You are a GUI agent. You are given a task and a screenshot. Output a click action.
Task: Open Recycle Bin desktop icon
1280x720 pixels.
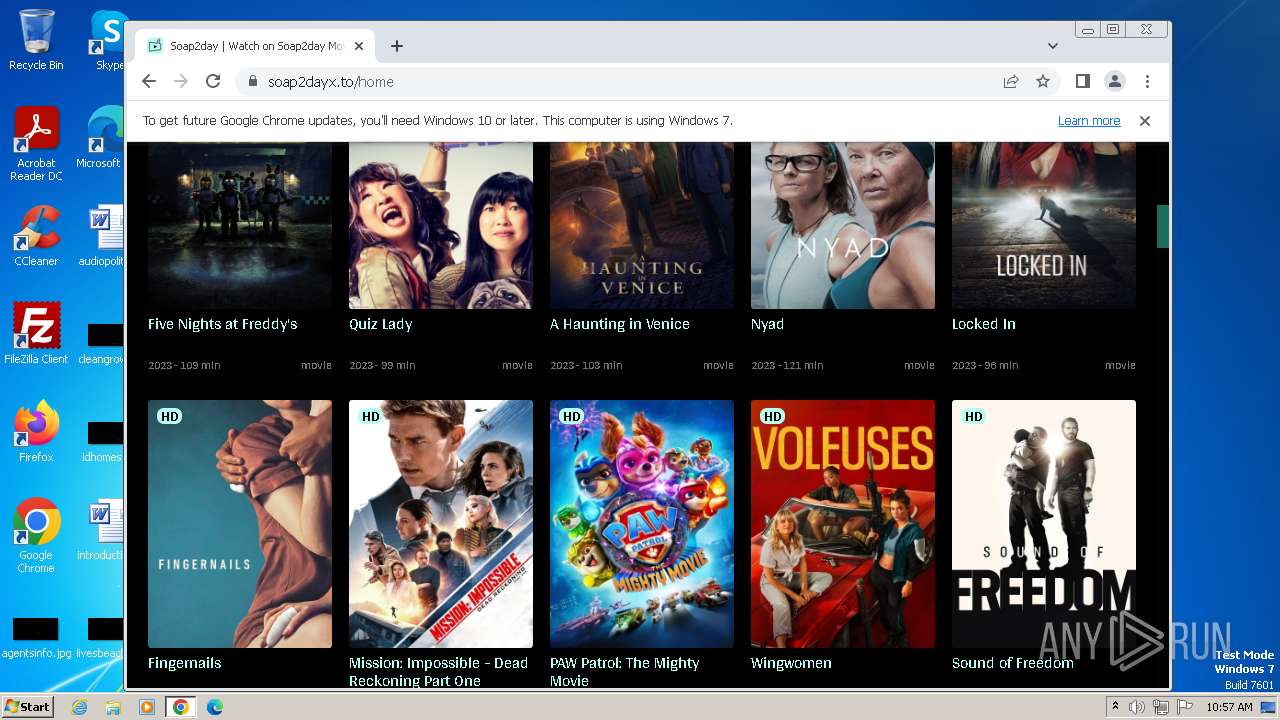click(x=36, y=40)
